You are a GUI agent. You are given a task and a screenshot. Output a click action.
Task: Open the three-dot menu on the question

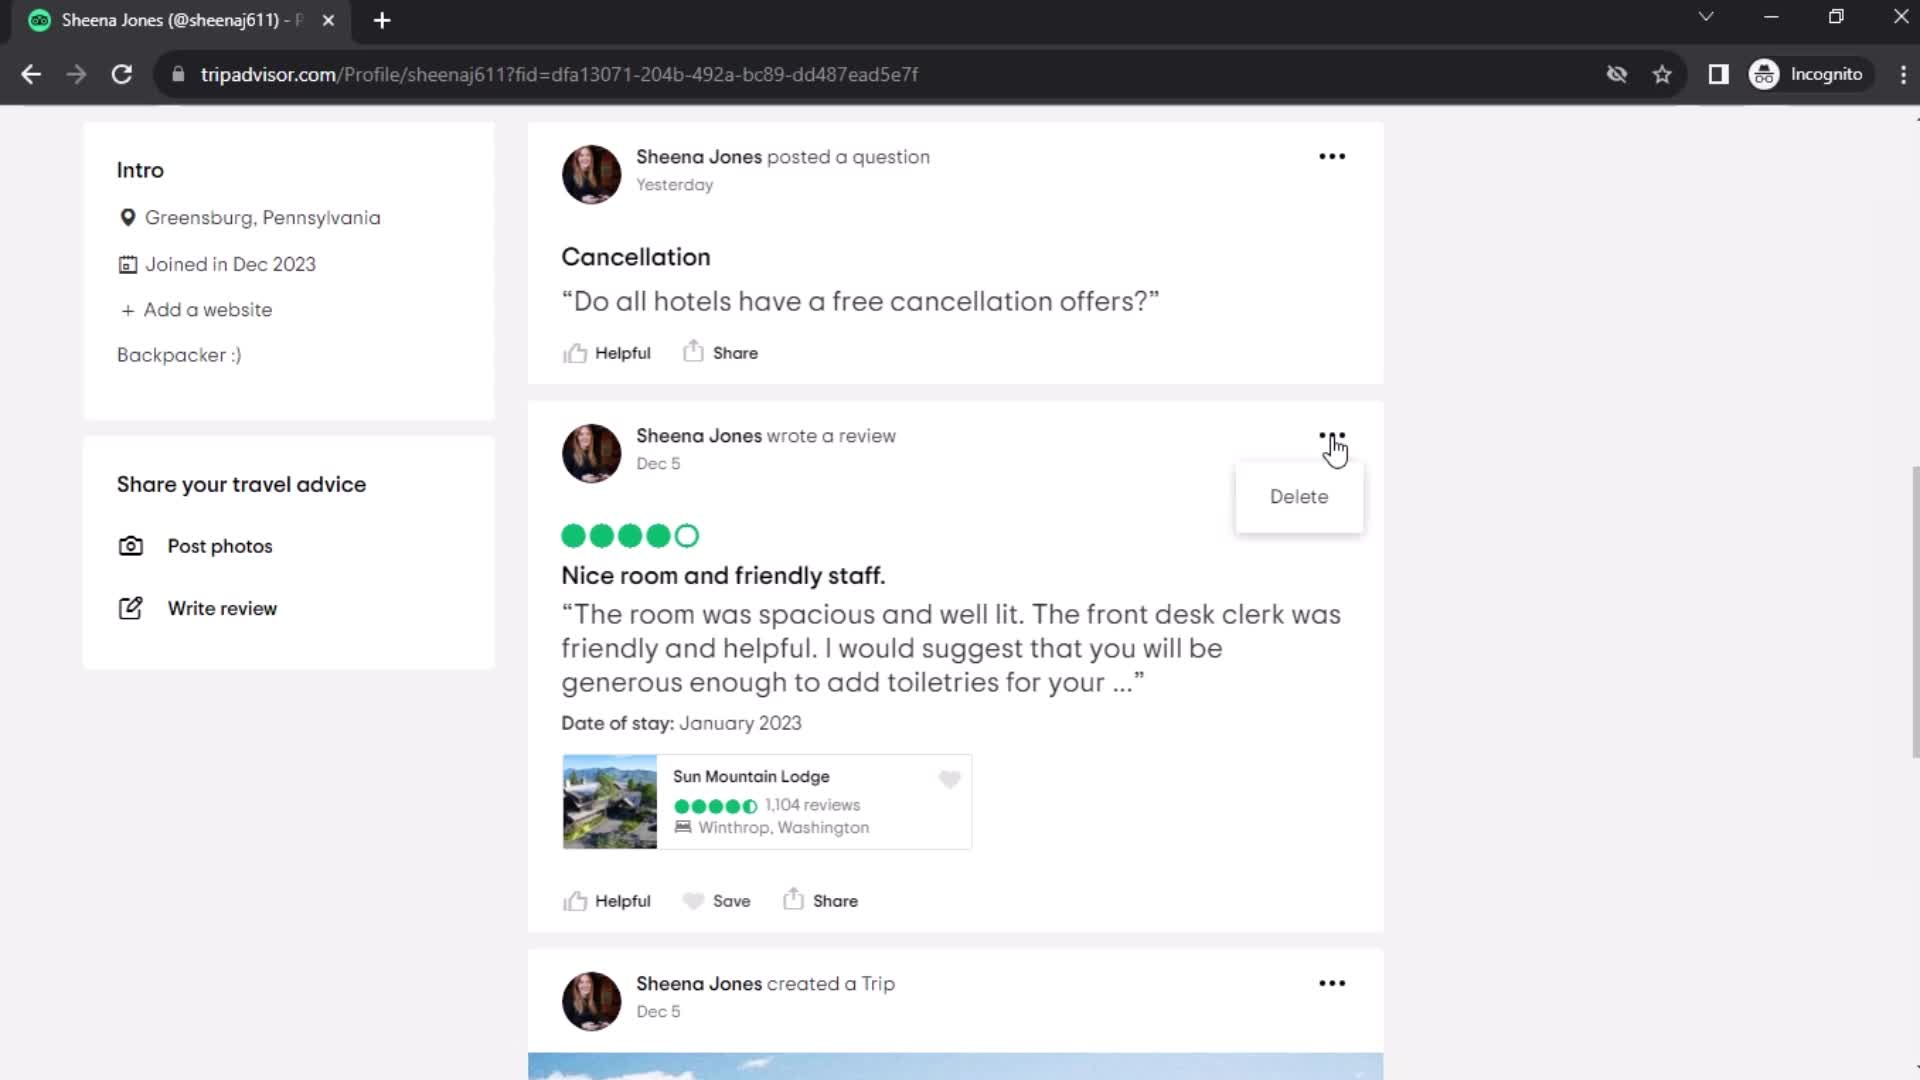coord(1332,156)
